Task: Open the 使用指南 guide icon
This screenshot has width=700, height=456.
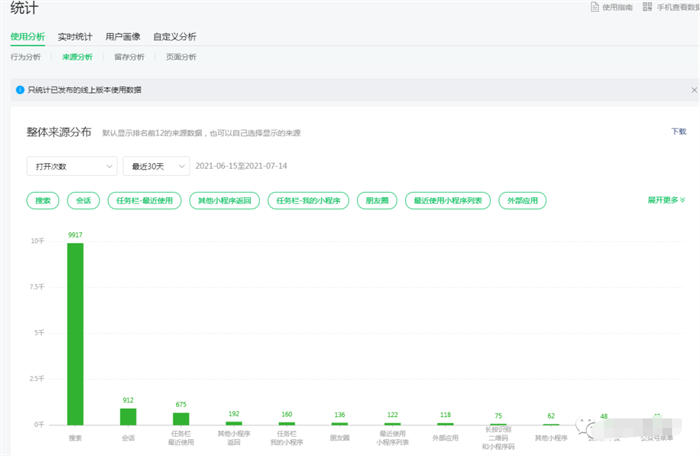Action: [594, 8]
